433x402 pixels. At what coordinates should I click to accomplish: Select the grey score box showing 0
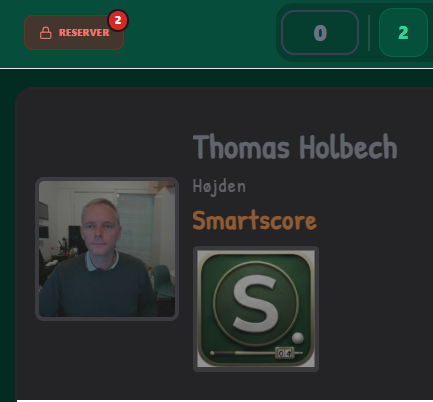point(320,33)
